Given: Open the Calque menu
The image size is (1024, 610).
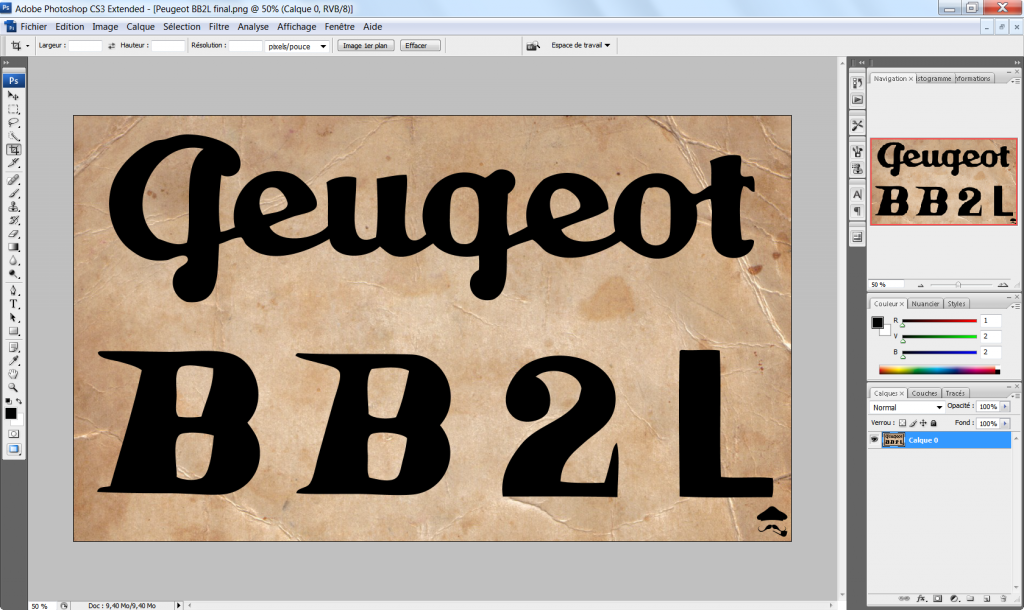Looking at the screenshot, I should (x=140, y=27).
